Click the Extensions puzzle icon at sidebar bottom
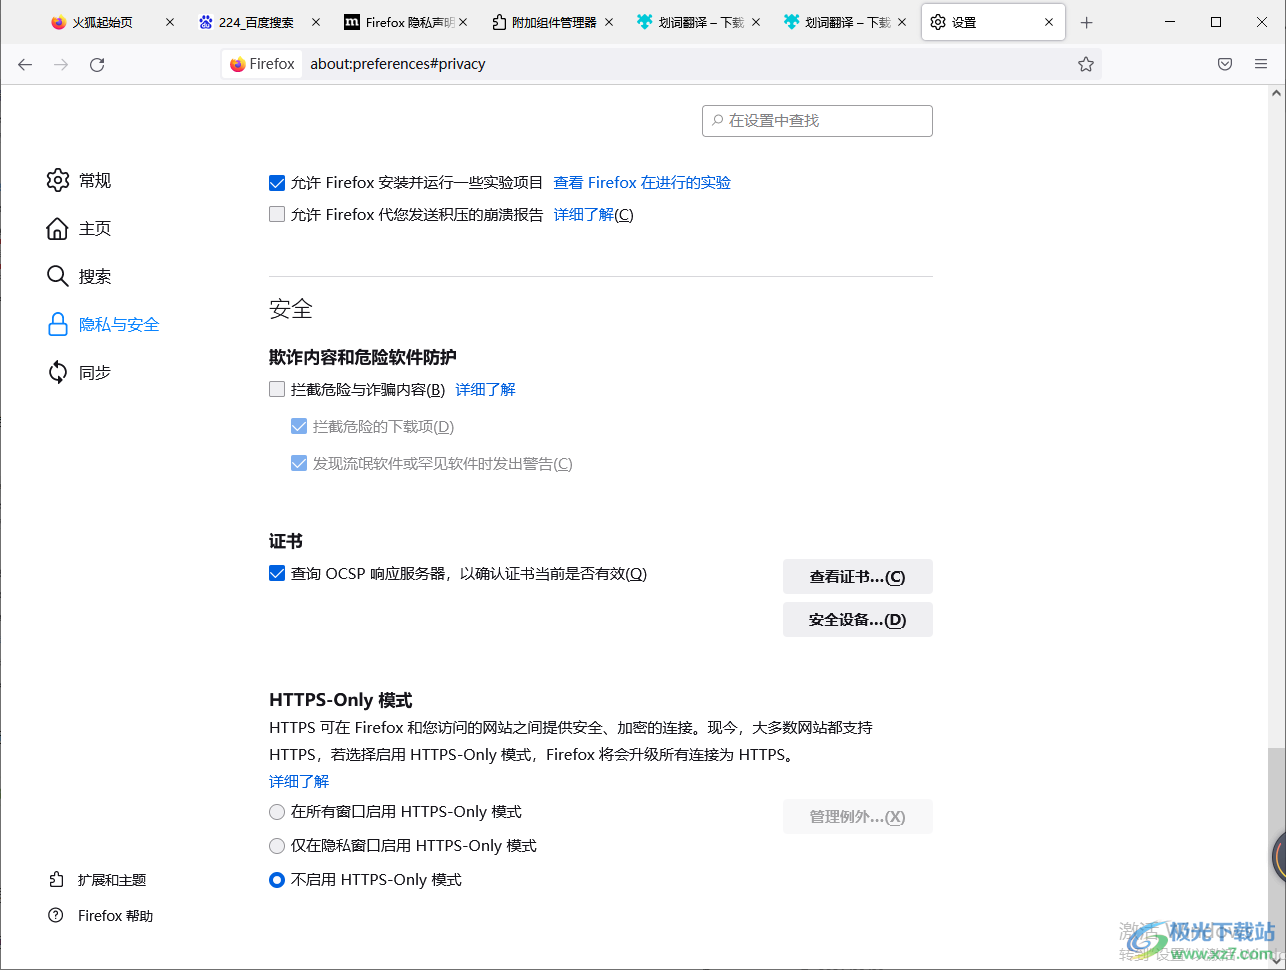The width and height of the screenshot is (1286, 970). (x=56, y=880)
